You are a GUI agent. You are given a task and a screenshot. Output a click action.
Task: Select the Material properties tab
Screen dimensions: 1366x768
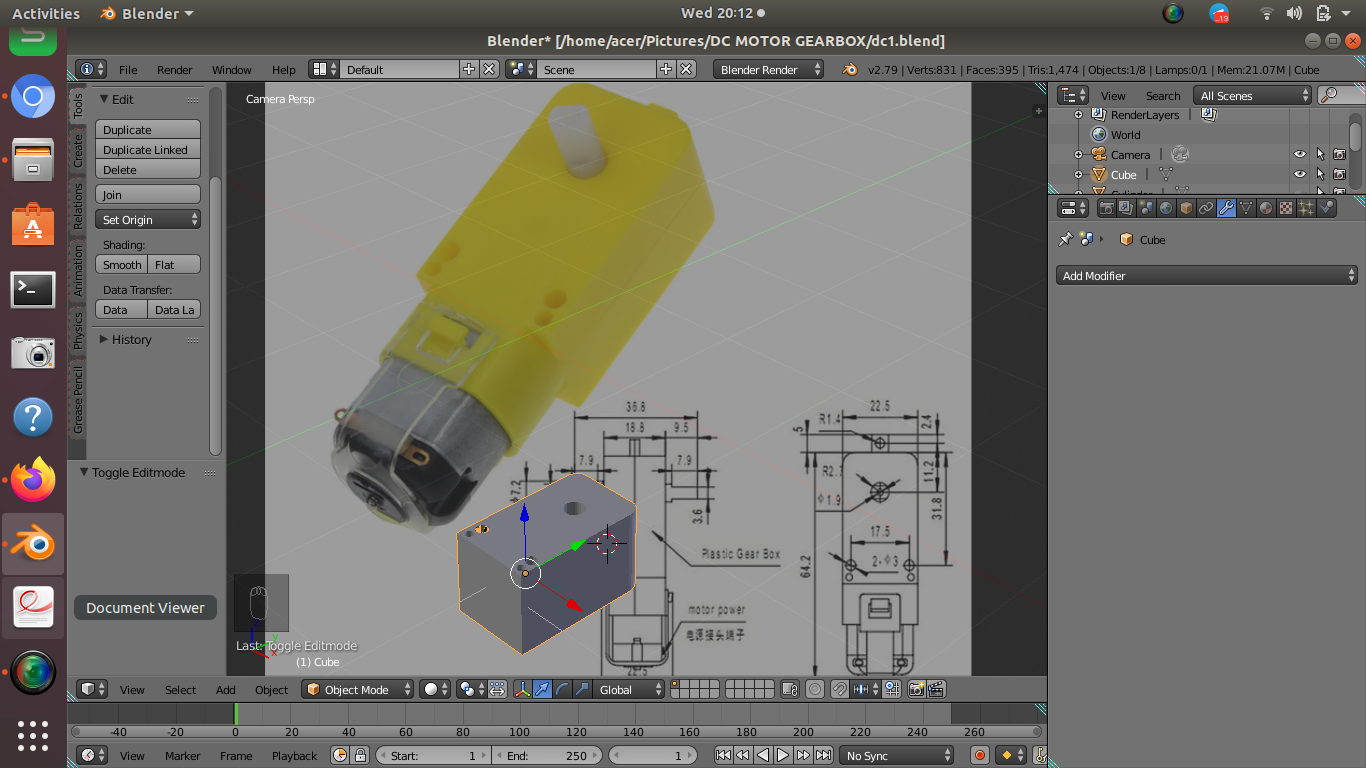[1266, 207]
